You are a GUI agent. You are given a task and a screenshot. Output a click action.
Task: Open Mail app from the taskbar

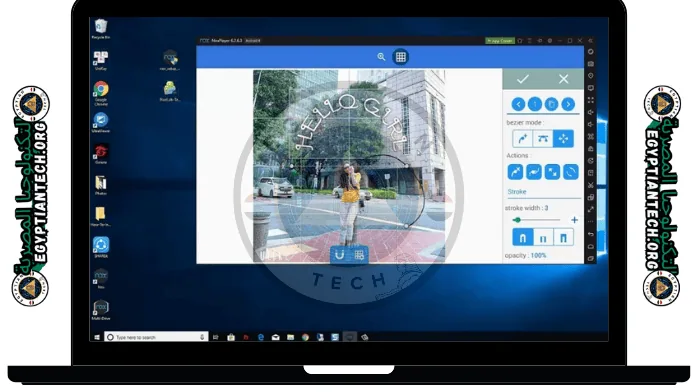[x=276, y=337]
